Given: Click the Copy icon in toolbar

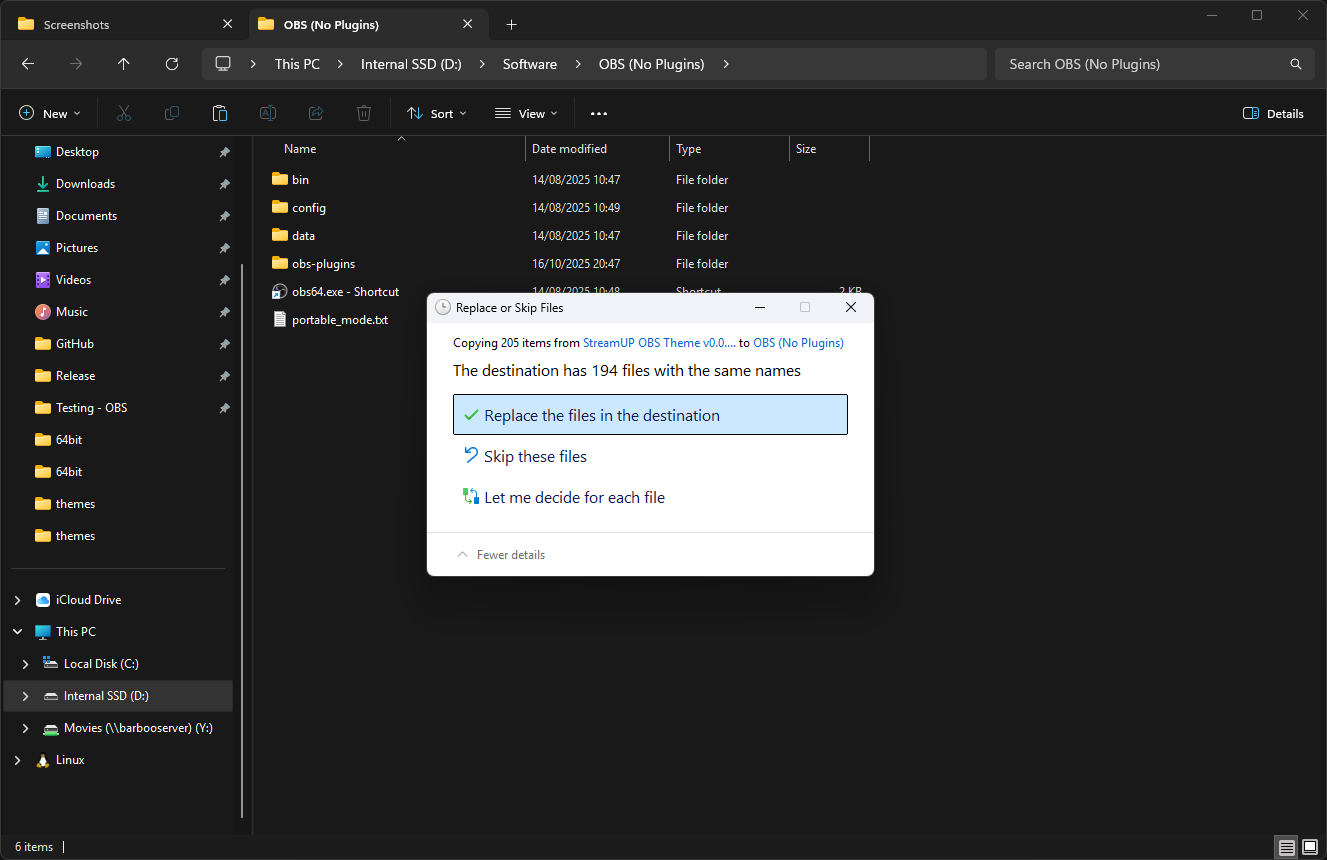Looking at the screenshot, I should [172, 113].
